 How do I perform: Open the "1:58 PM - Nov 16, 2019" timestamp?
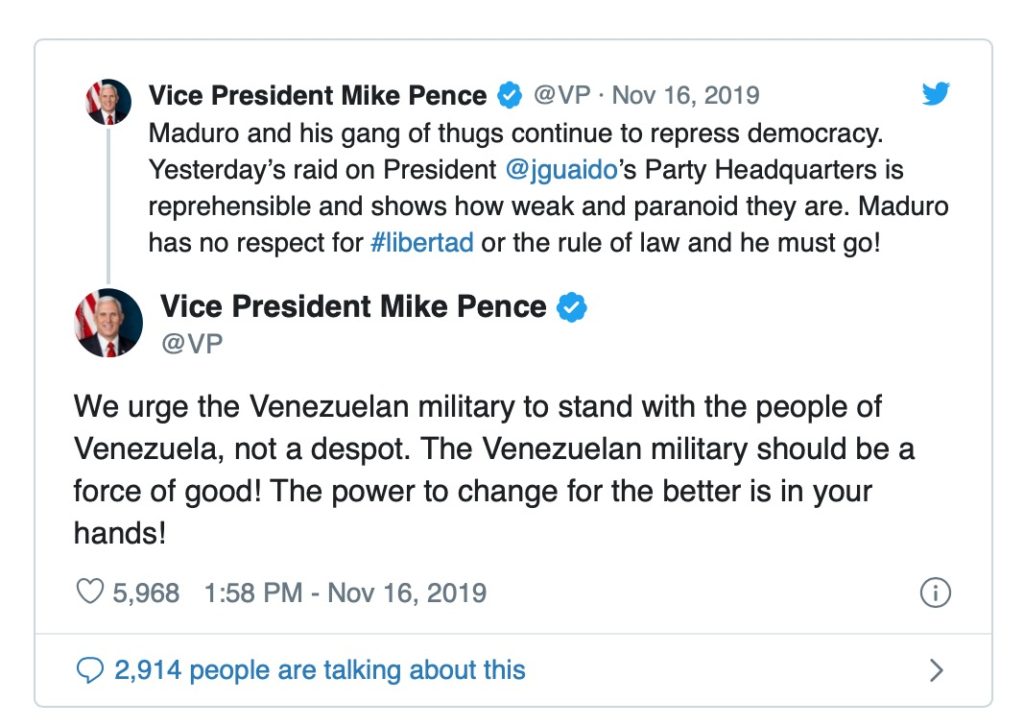click(345, 593)
